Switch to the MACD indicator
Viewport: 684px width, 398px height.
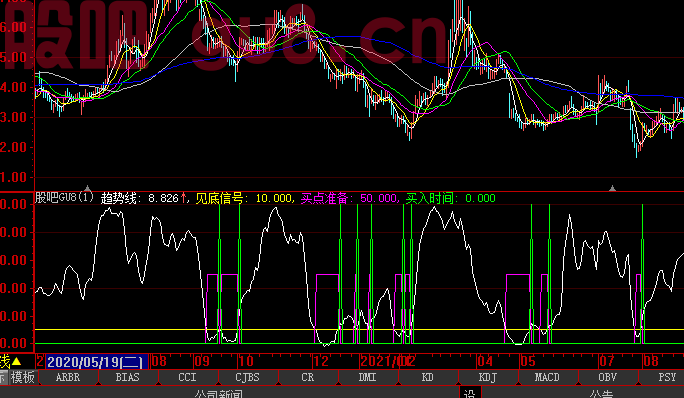click(547, 377)
